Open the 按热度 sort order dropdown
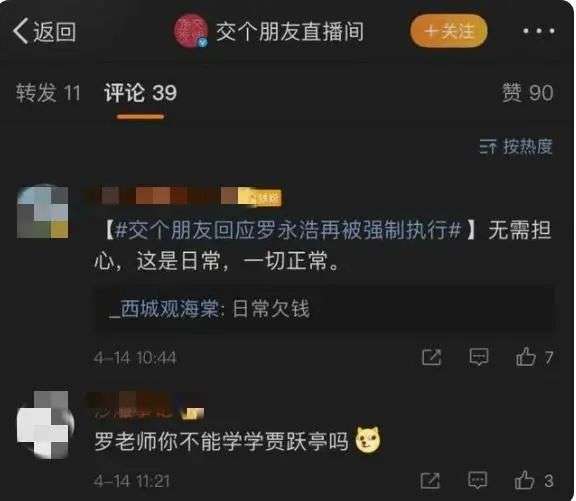576x501 pixels. tap(515, 147)
